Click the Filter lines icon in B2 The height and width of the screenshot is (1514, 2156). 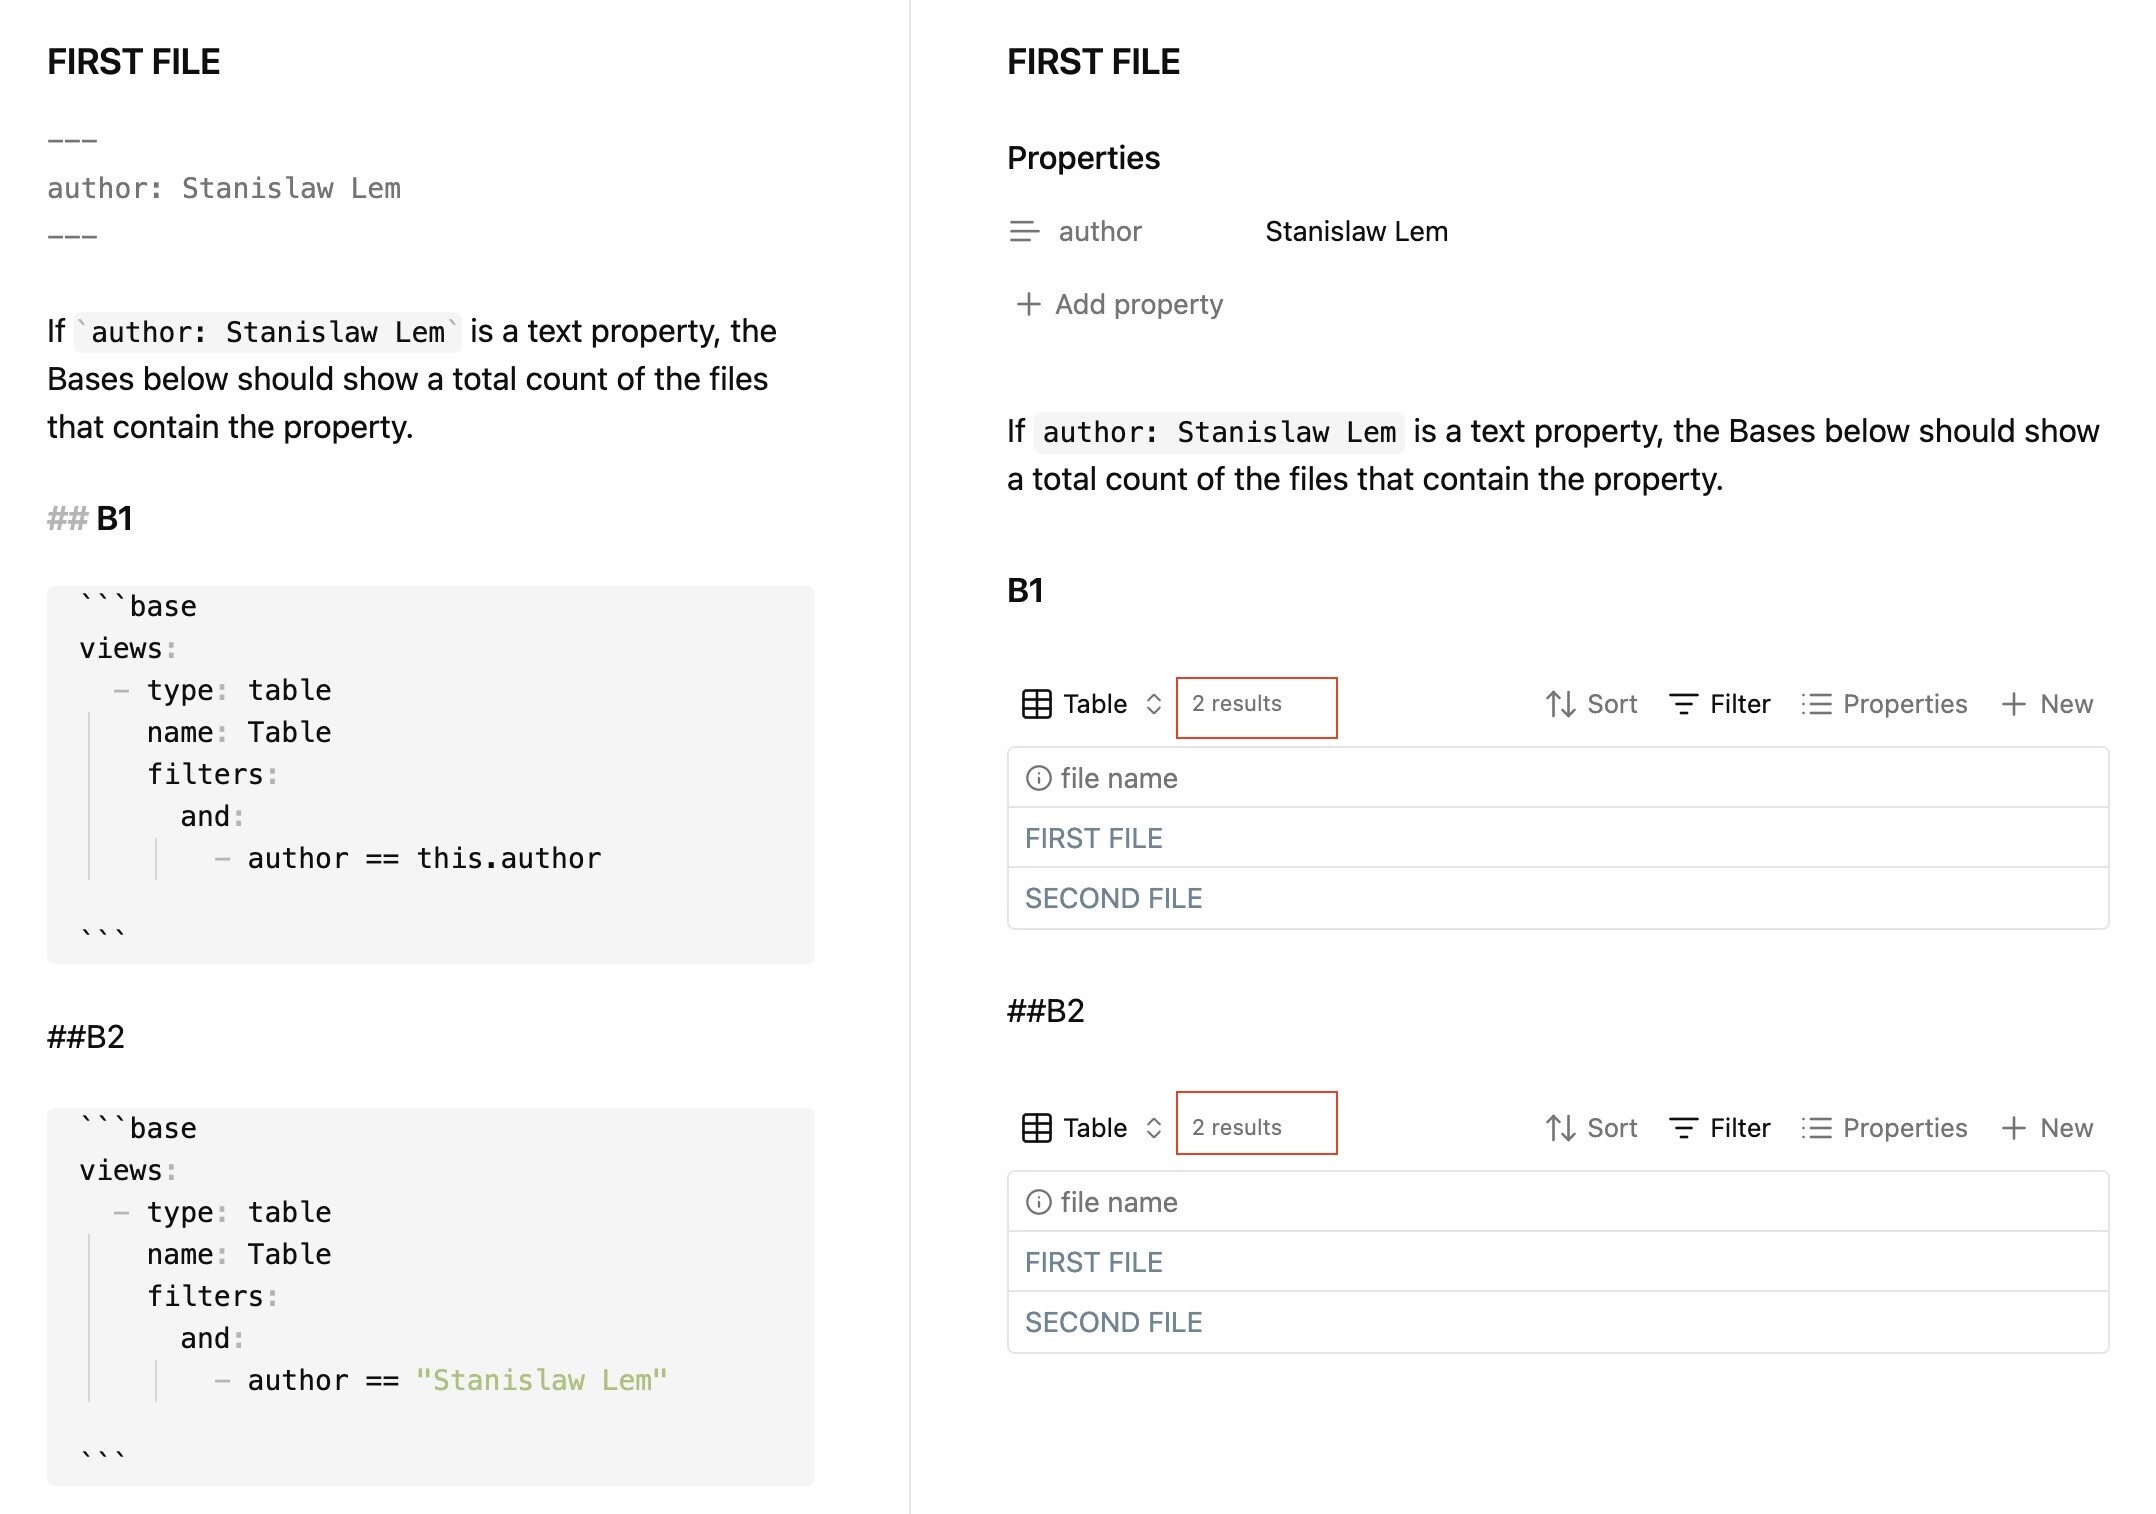click(x=1683, y=1128)
